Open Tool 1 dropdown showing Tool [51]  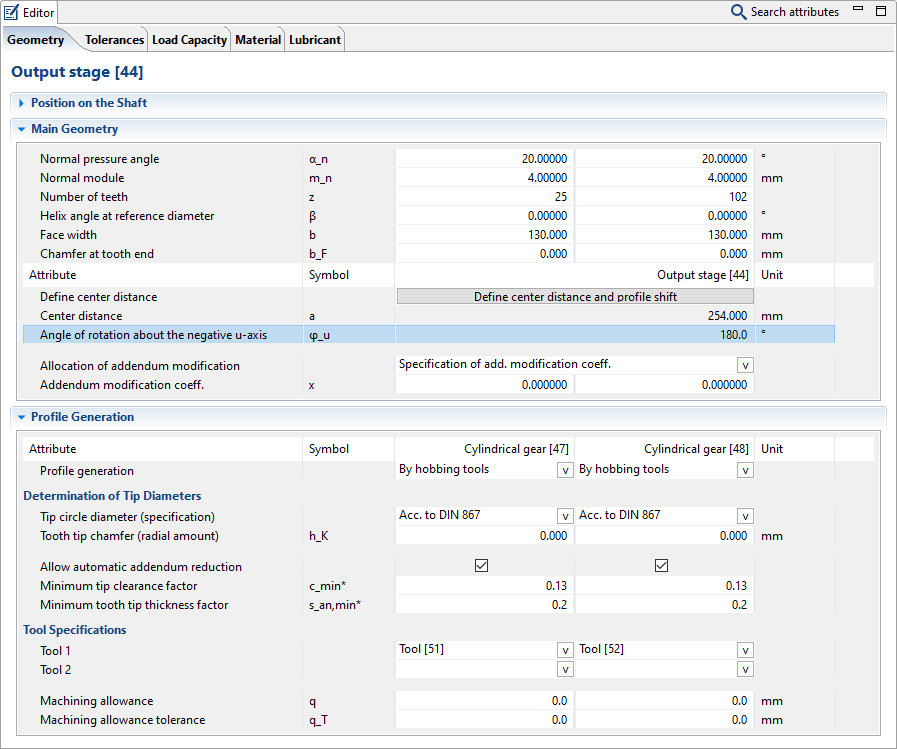[565, 650]
